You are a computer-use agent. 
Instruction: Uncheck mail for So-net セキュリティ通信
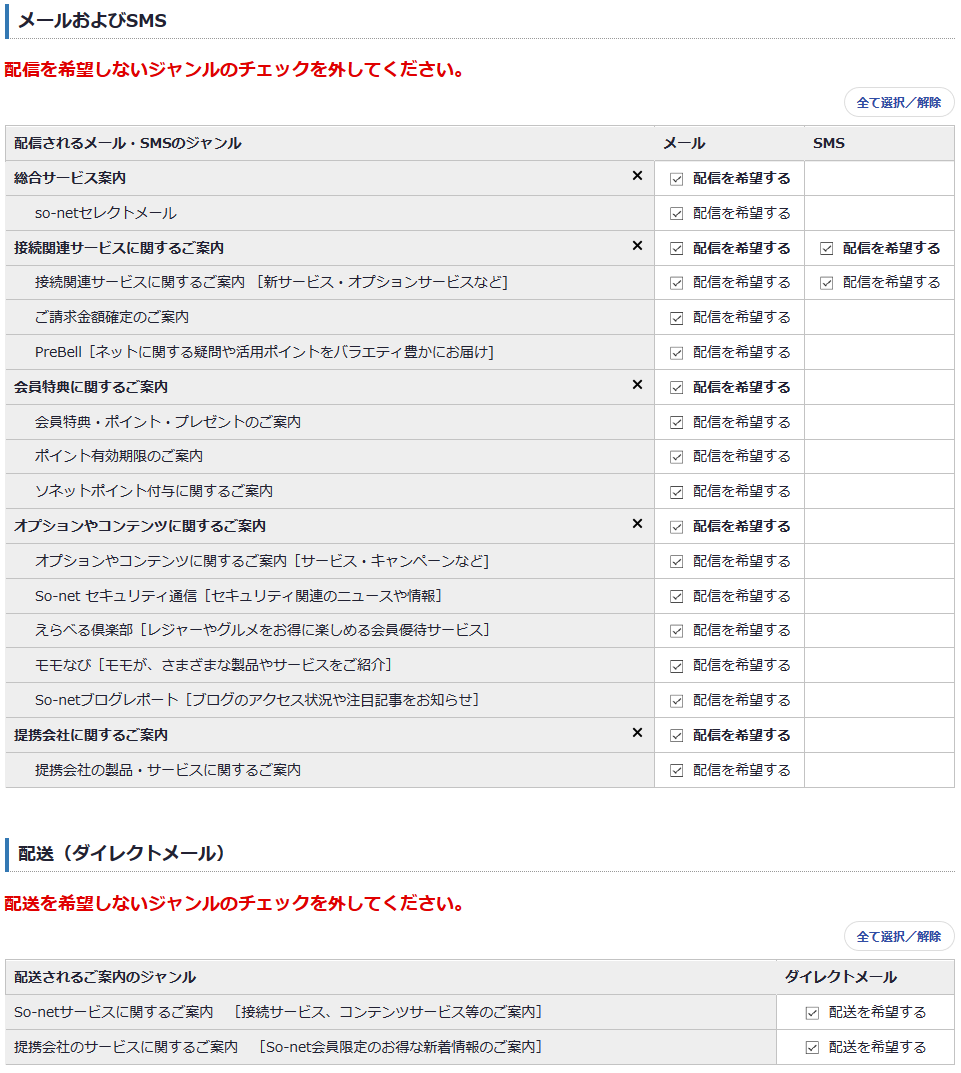click(x=677, y=596)
